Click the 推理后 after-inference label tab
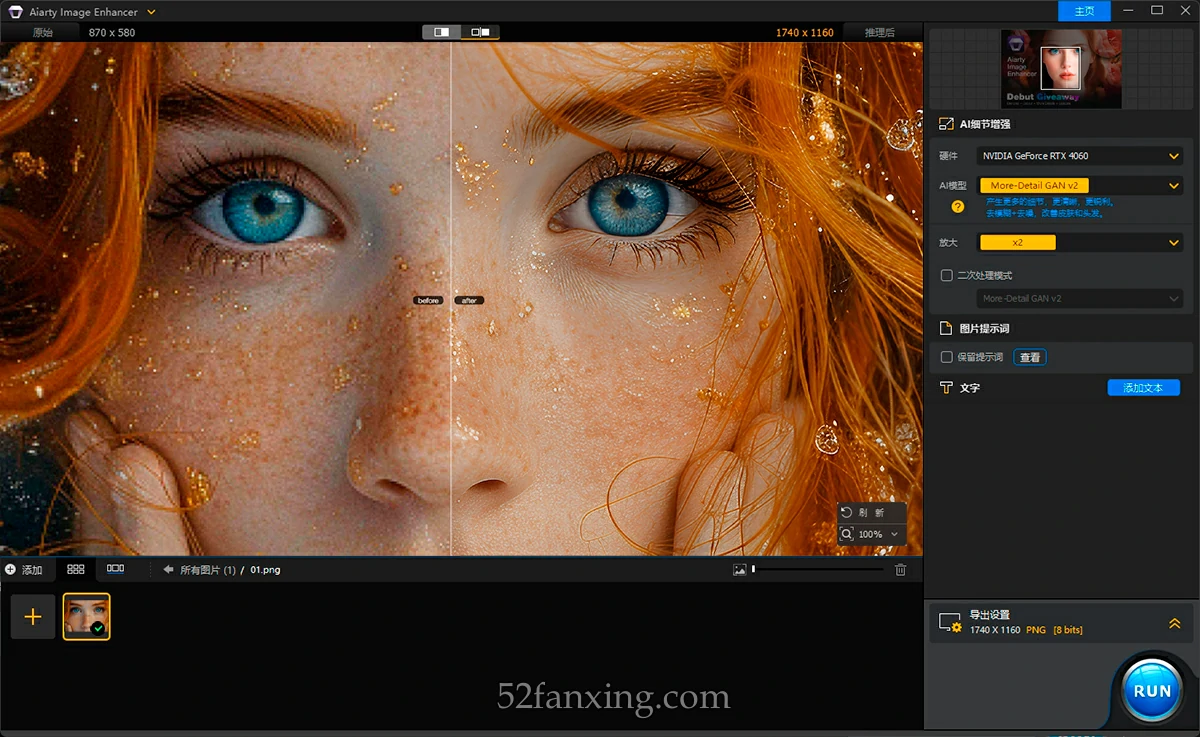 coord(880,32)
